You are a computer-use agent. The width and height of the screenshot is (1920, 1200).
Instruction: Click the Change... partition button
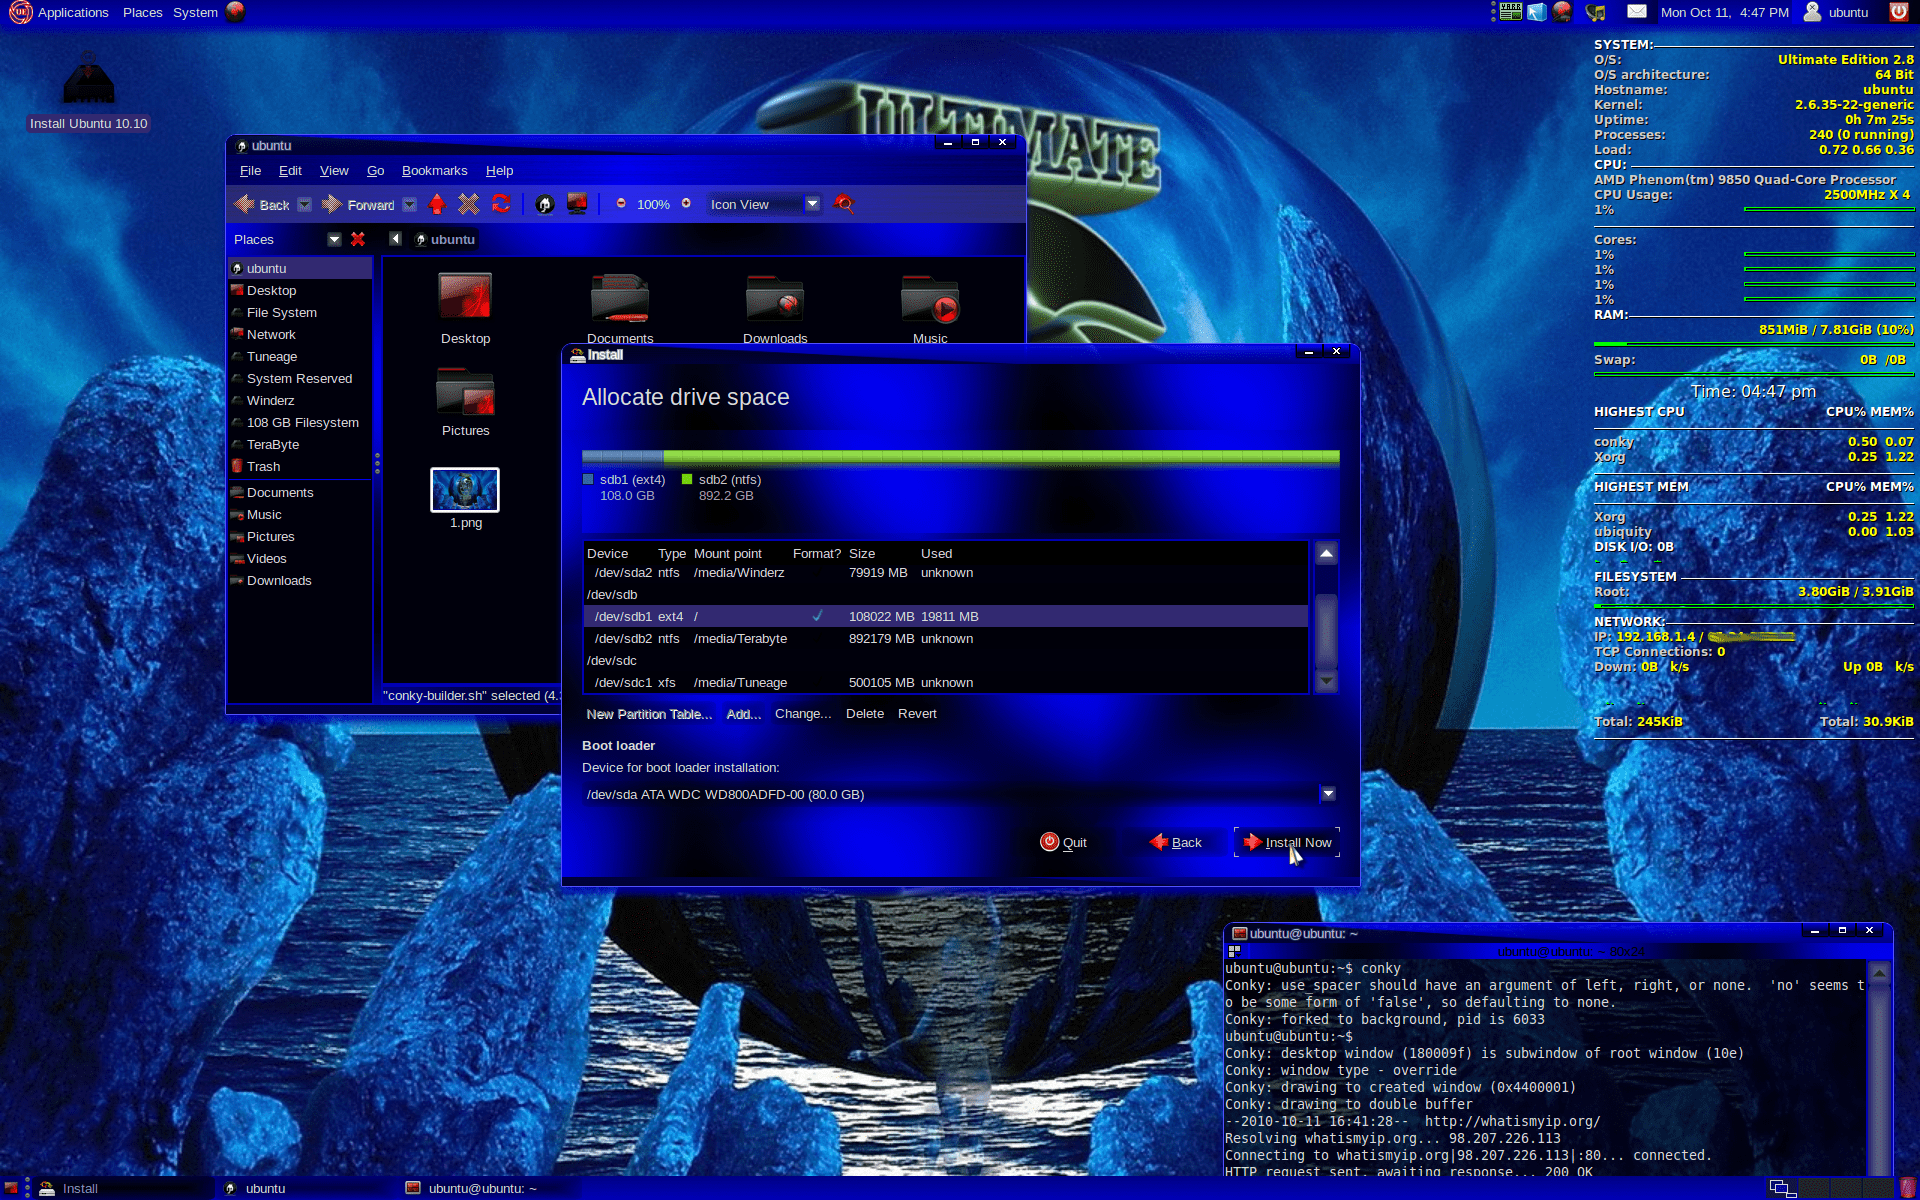(802, 714)
